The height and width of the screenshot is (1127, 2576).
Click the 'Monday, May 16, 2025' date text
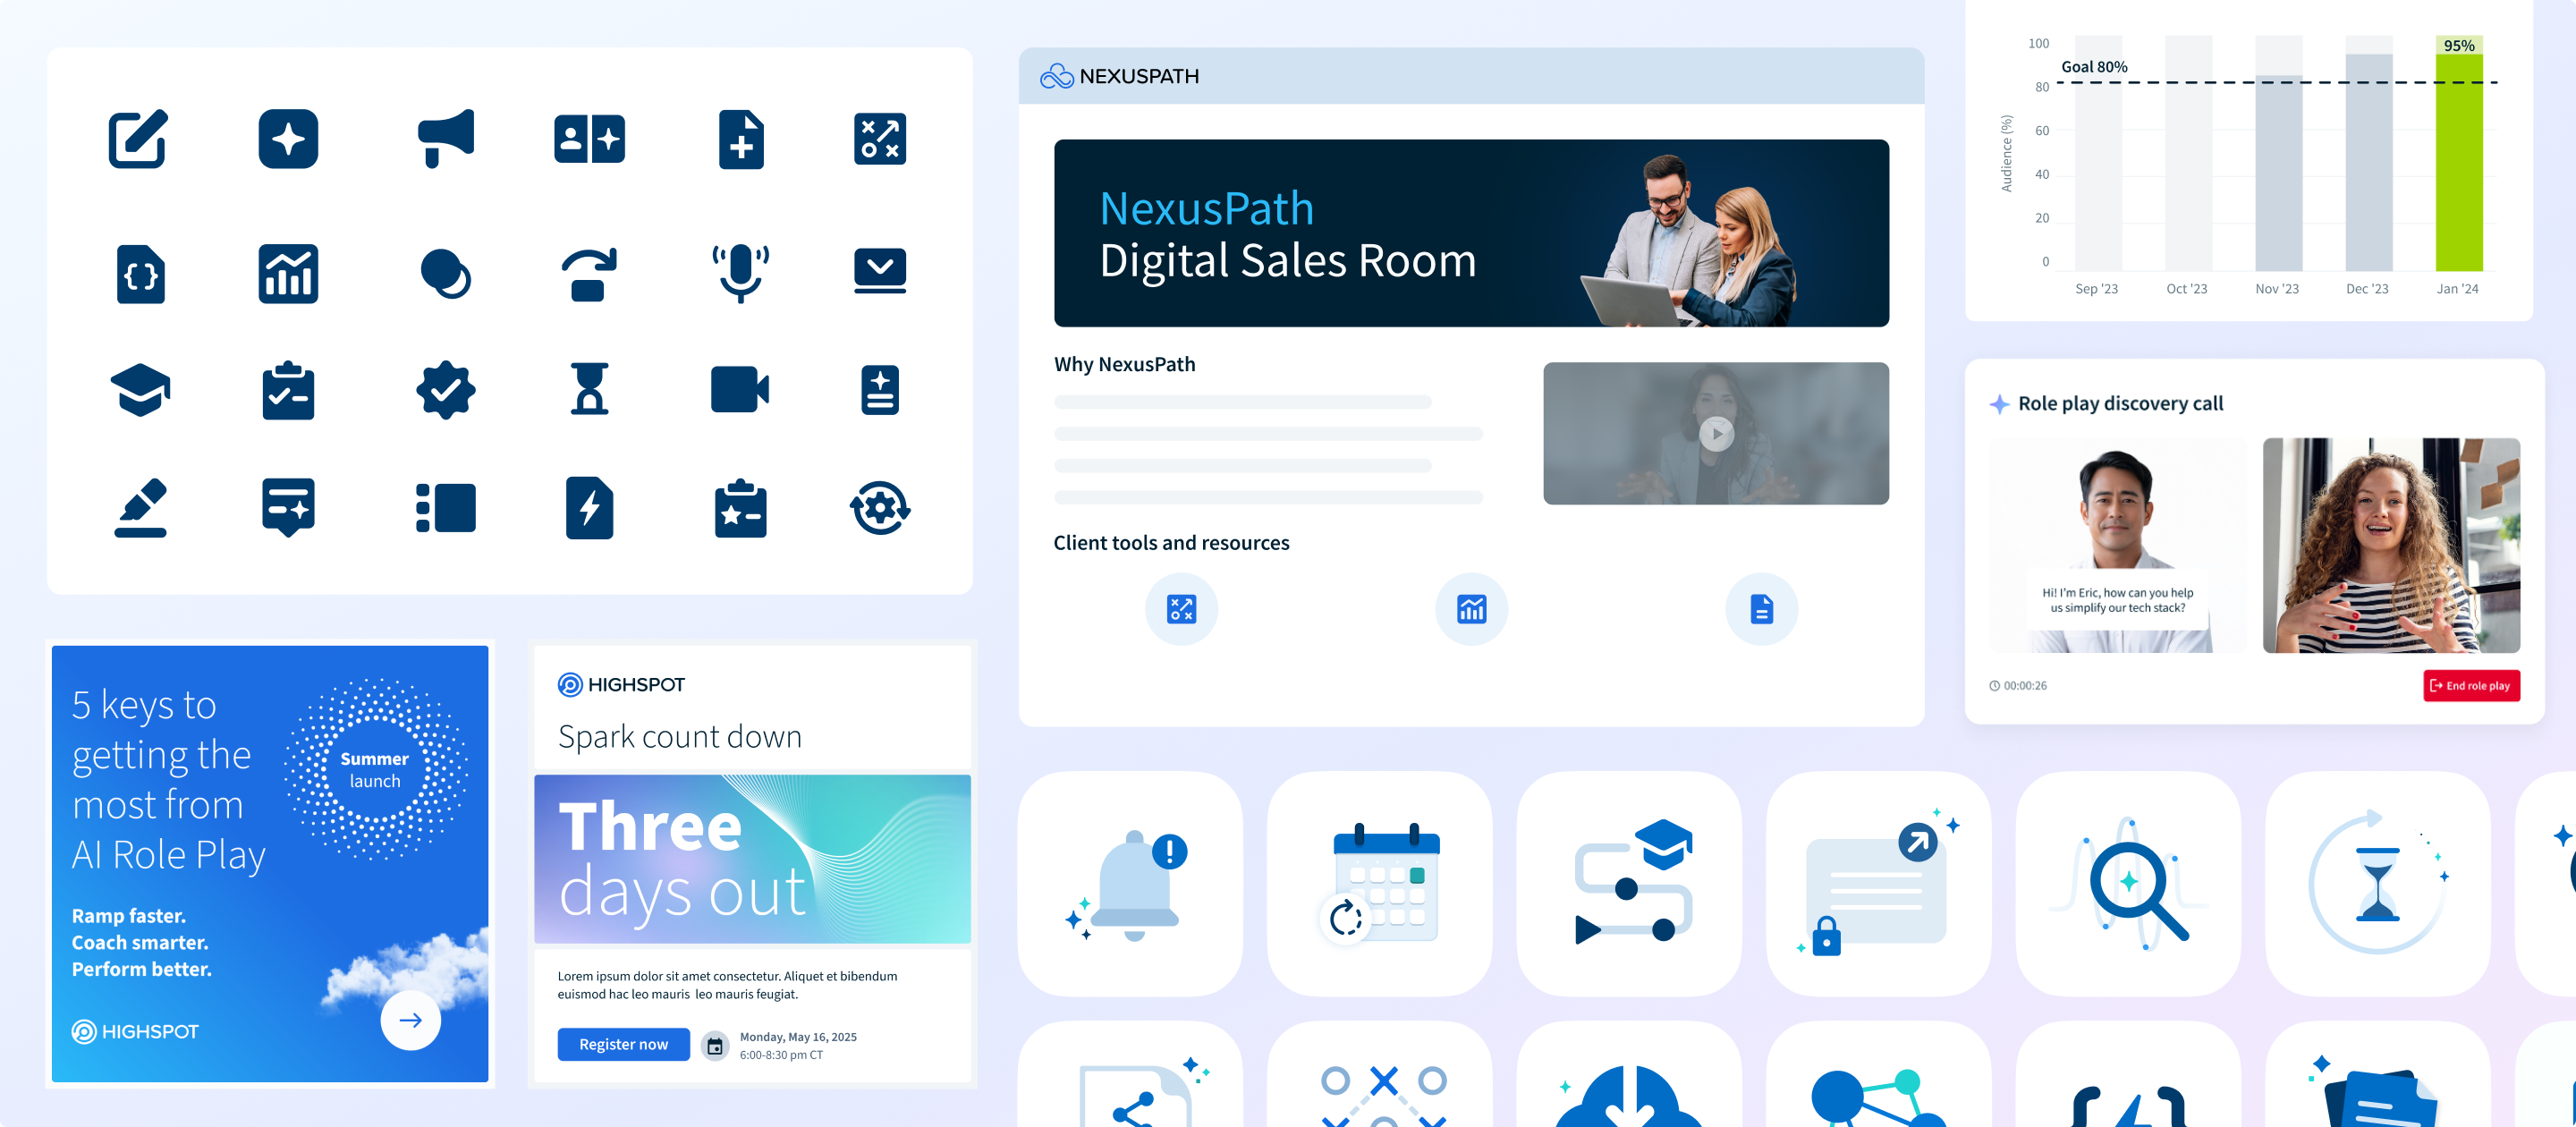click(x=798, y=1037)
